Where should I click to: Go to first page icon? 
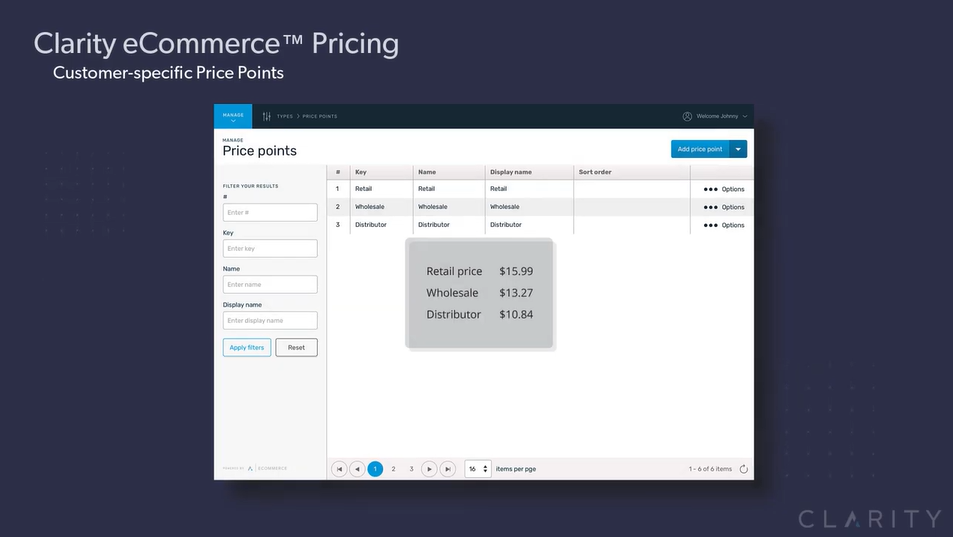339,469
